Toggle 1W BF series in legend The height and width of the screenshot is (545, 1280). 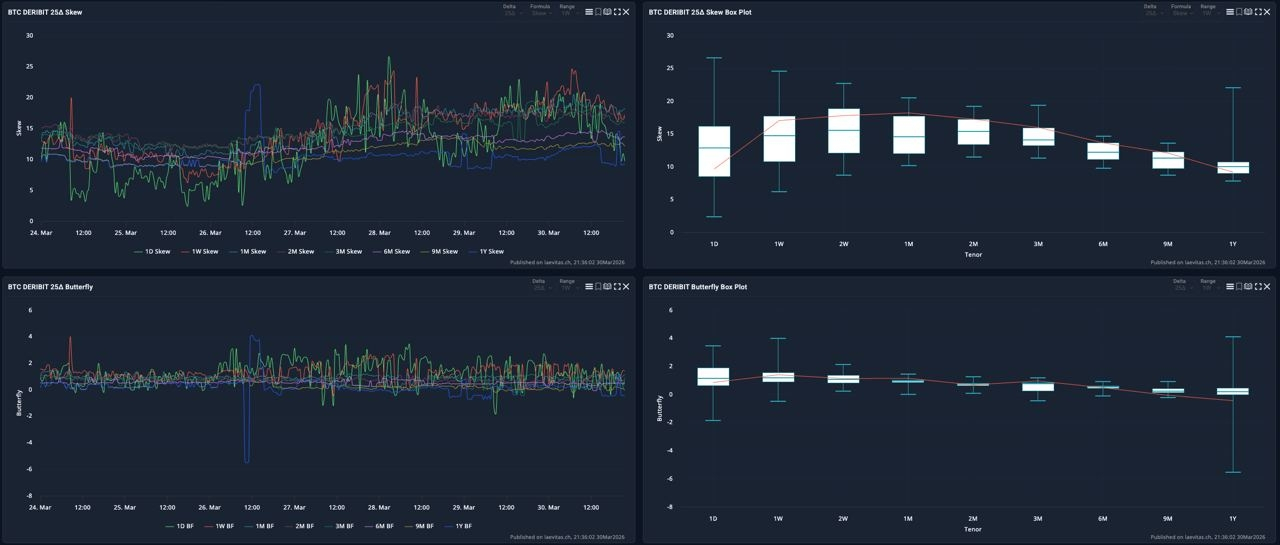pos(219,526)
